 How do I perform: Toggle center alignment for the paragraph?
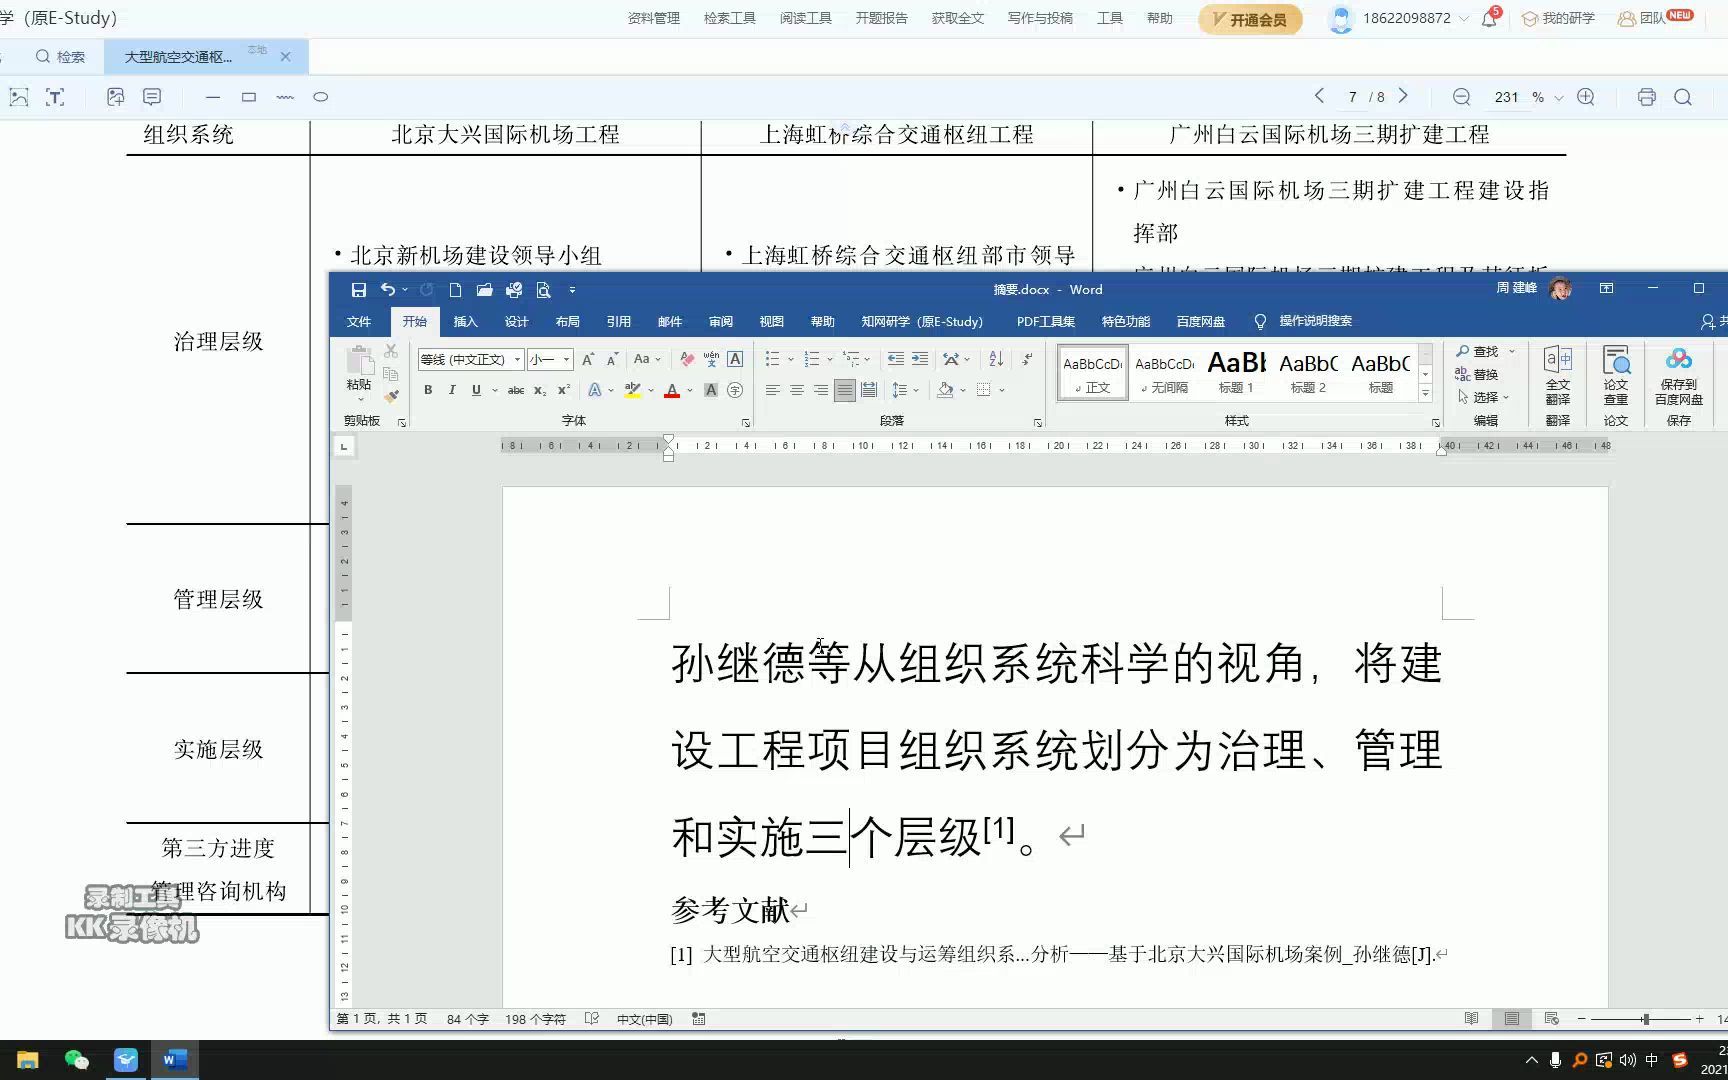(x=796, y=390)
